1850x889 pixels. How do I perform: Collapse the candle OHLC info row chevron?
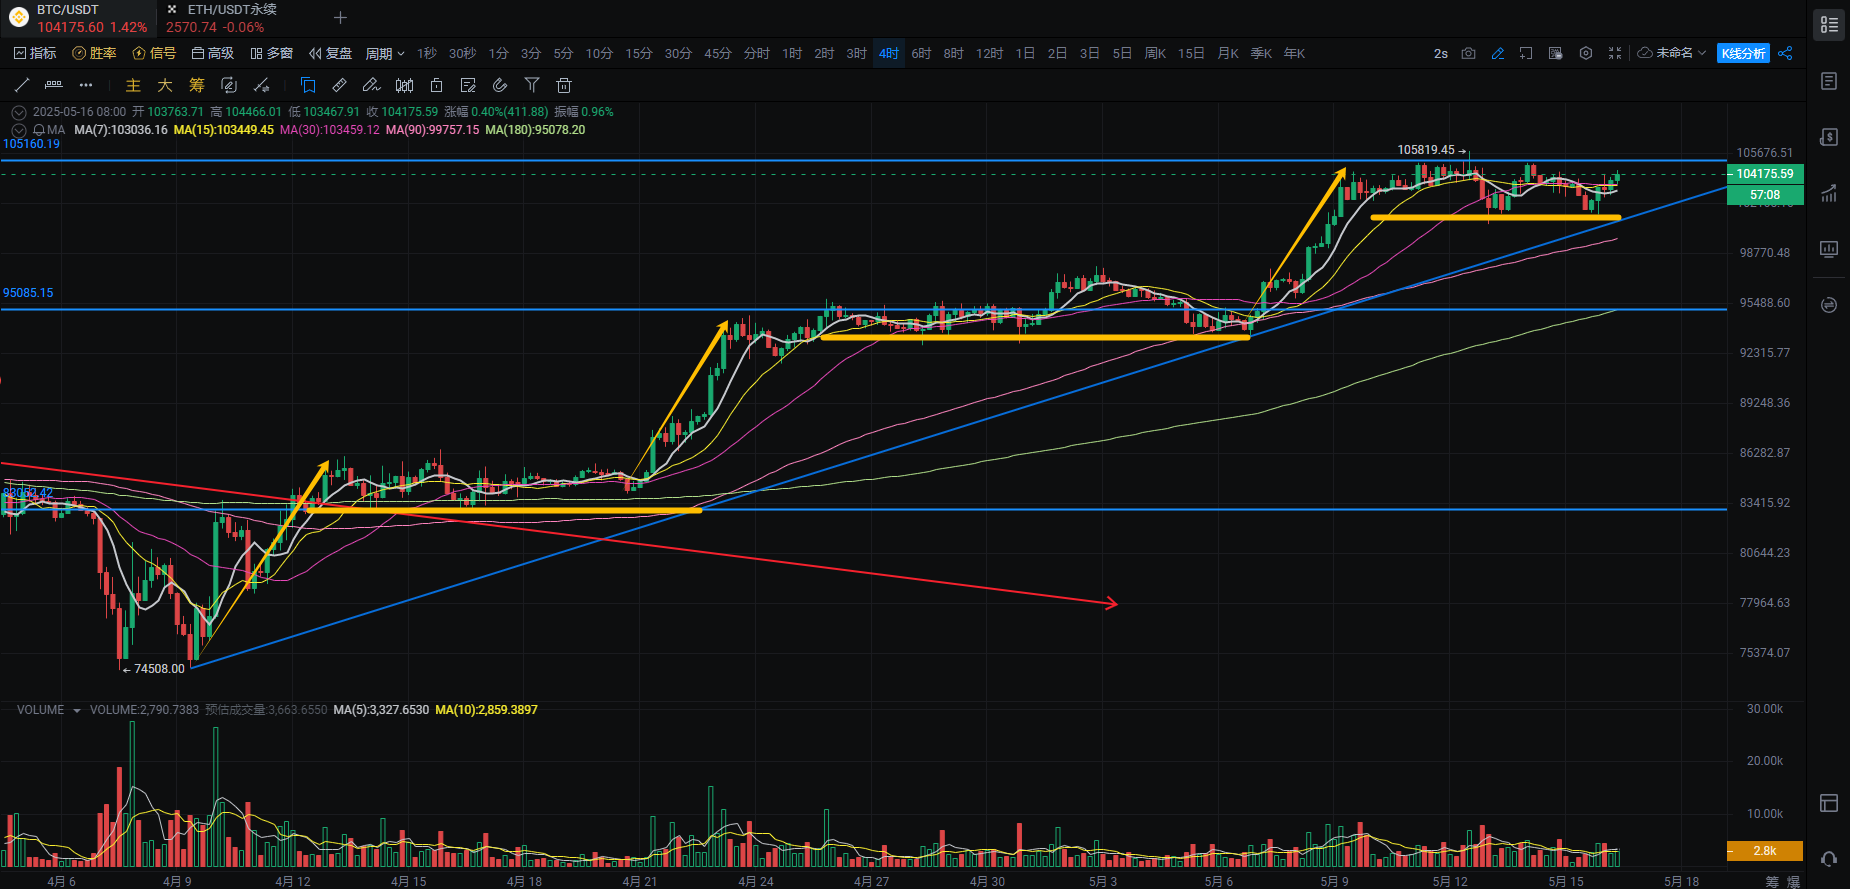click(x=18, y=112)
